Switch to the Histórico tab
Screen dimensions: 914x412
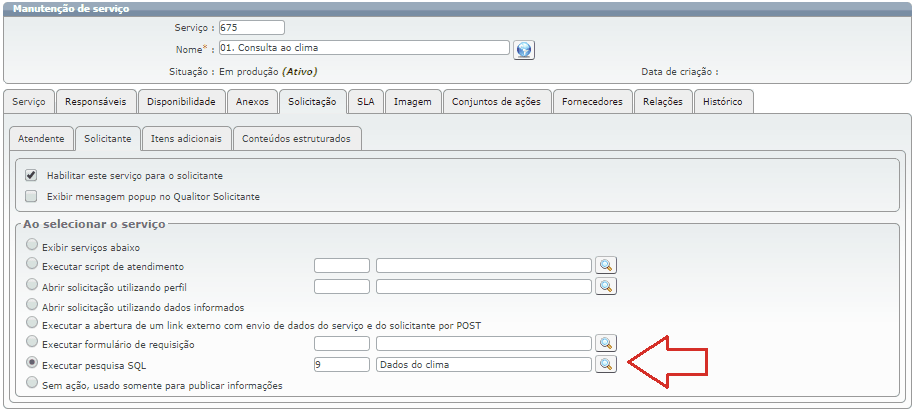click(x=722, y=101)
